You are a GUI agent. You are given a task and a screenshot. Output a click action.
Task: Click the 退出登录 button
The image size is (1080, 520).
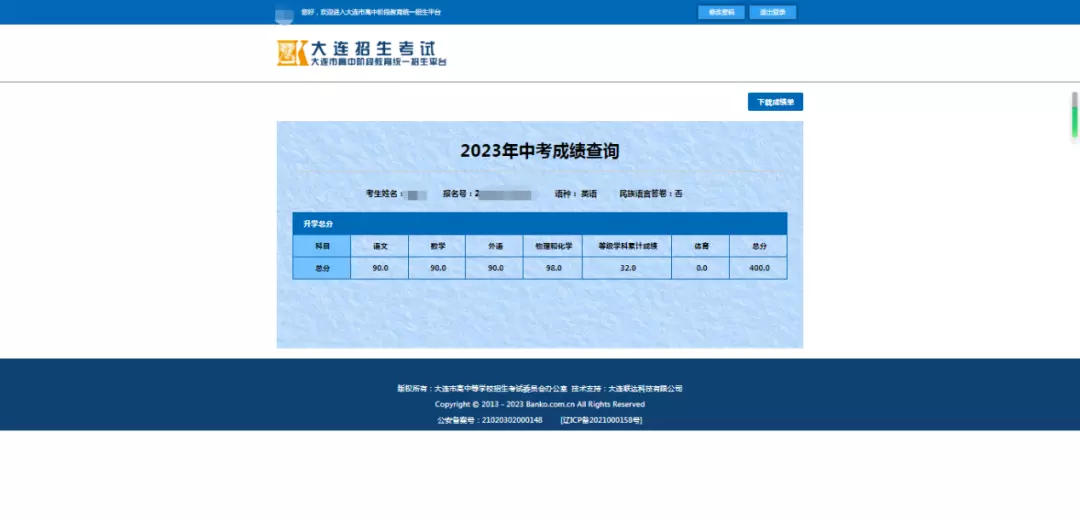point(773,12)
